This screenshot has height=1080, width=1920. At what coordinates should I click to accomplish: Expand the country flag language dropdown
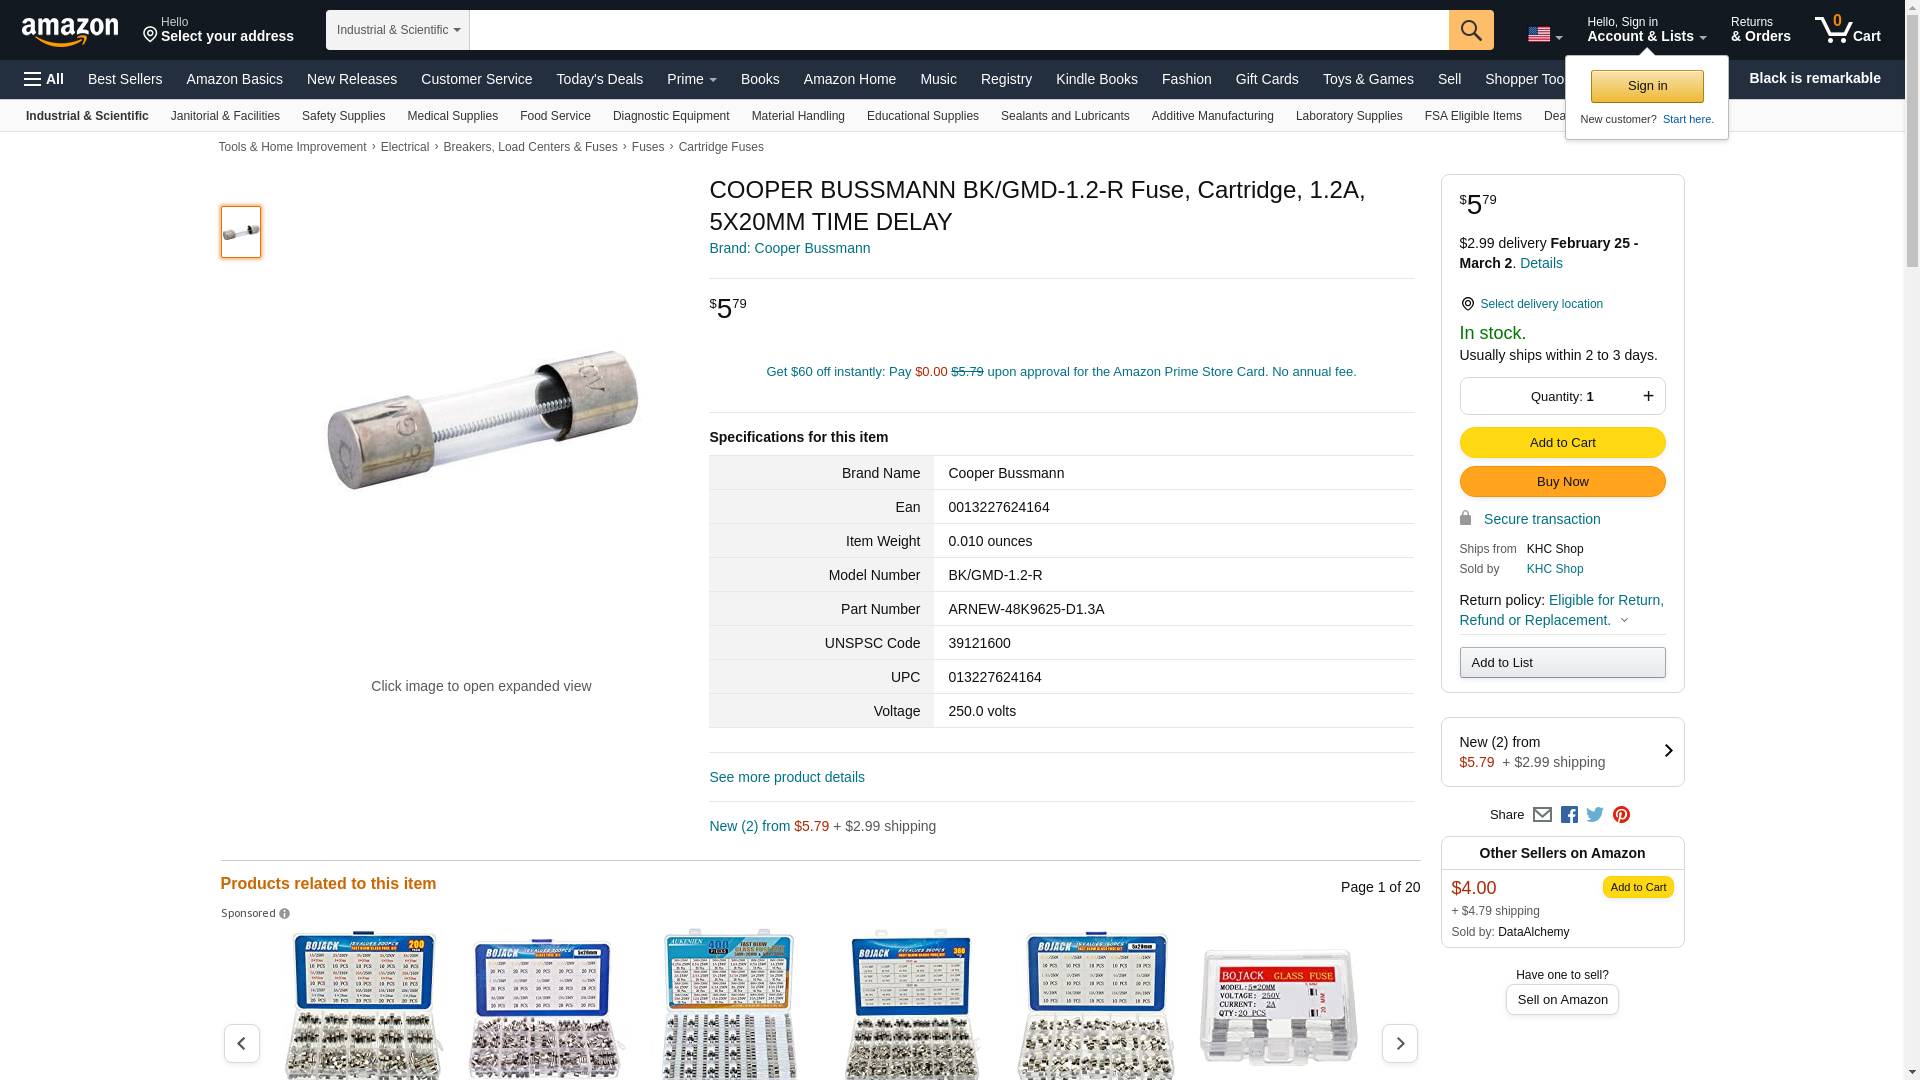[x=1545, y=34]
